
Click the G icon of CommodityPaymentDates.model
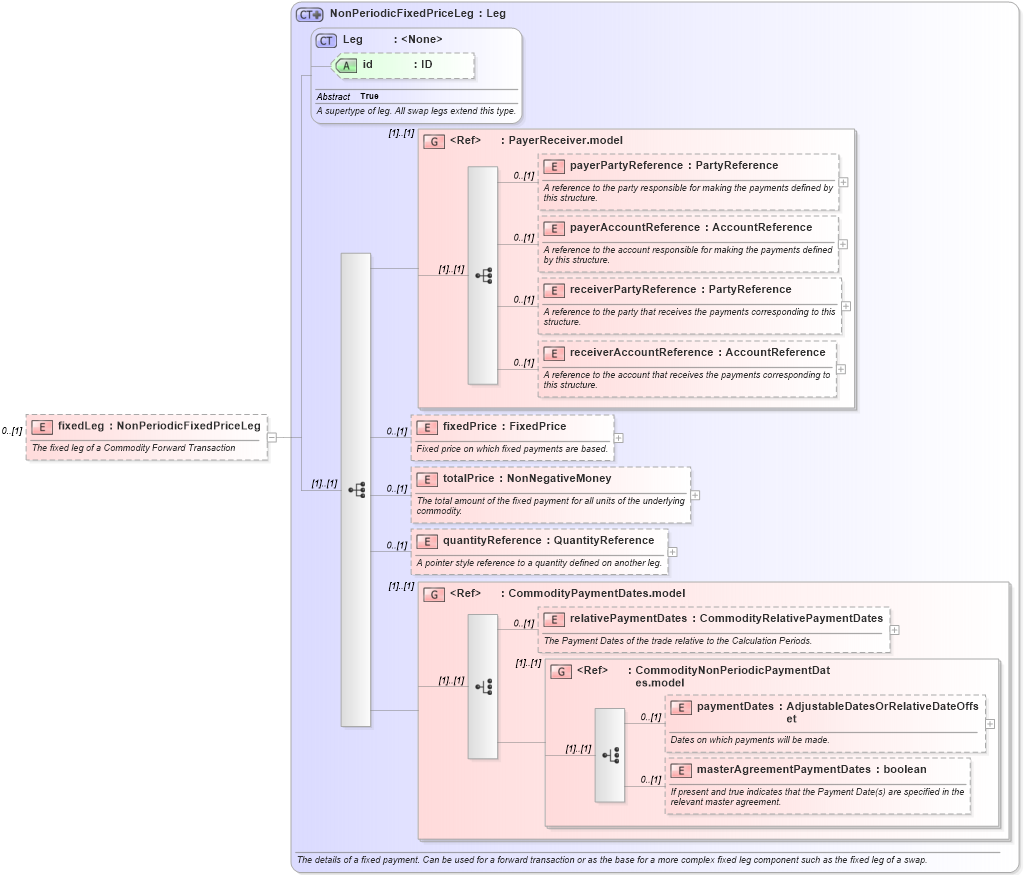point(434,594)
